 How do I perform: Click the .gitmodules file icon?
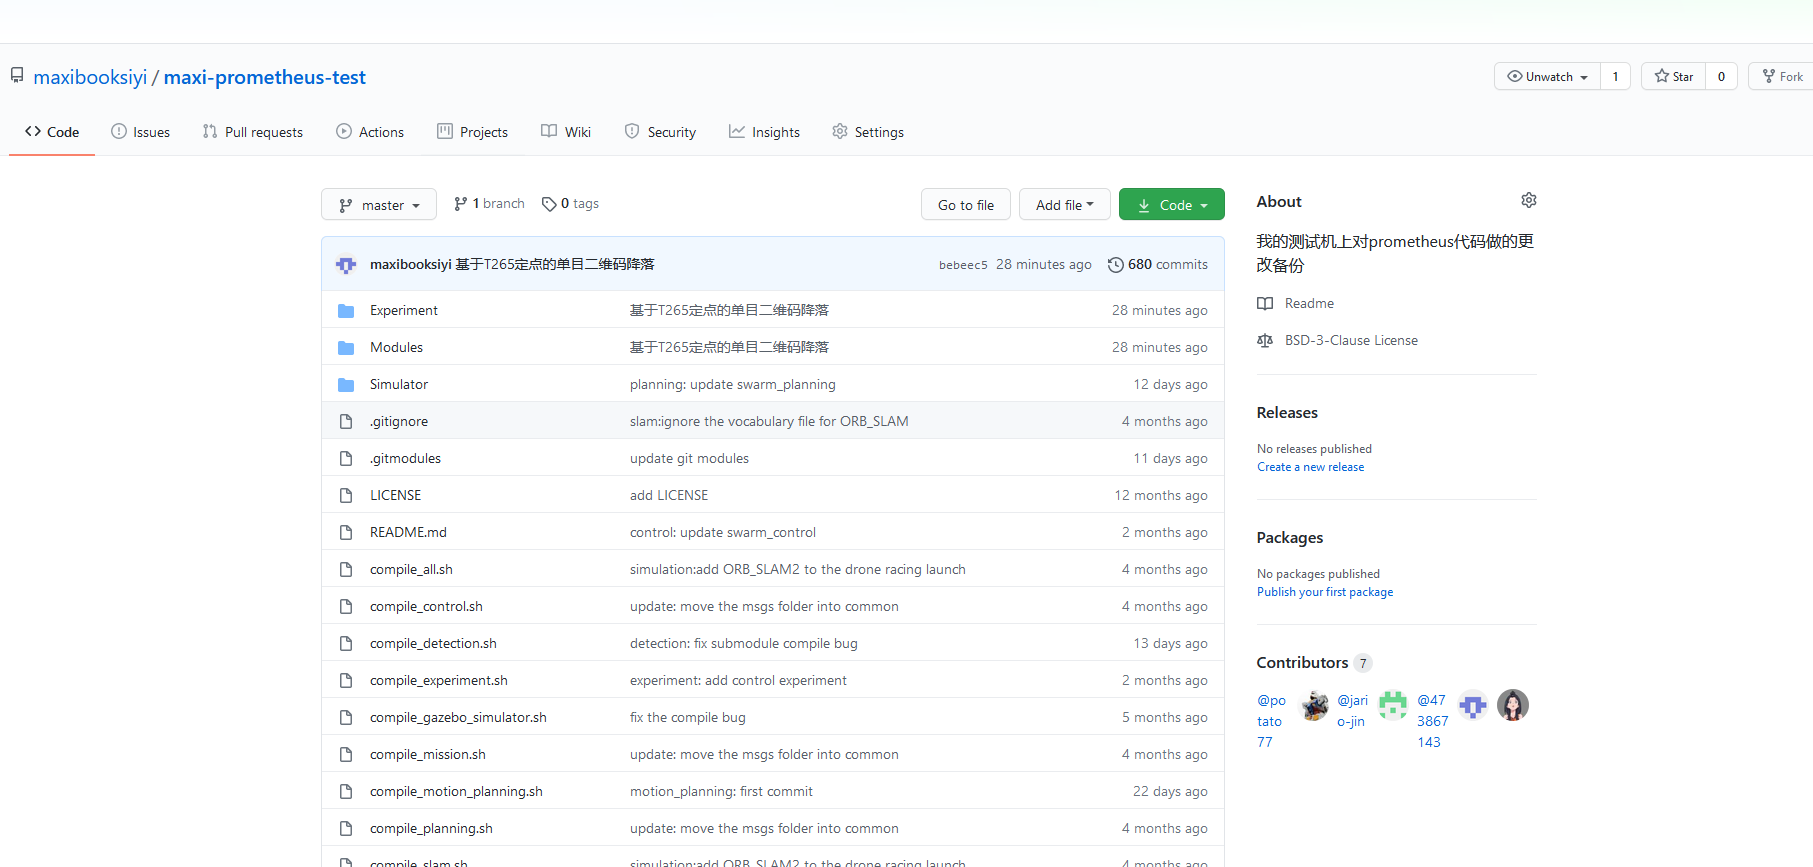(x=346, y=459)
